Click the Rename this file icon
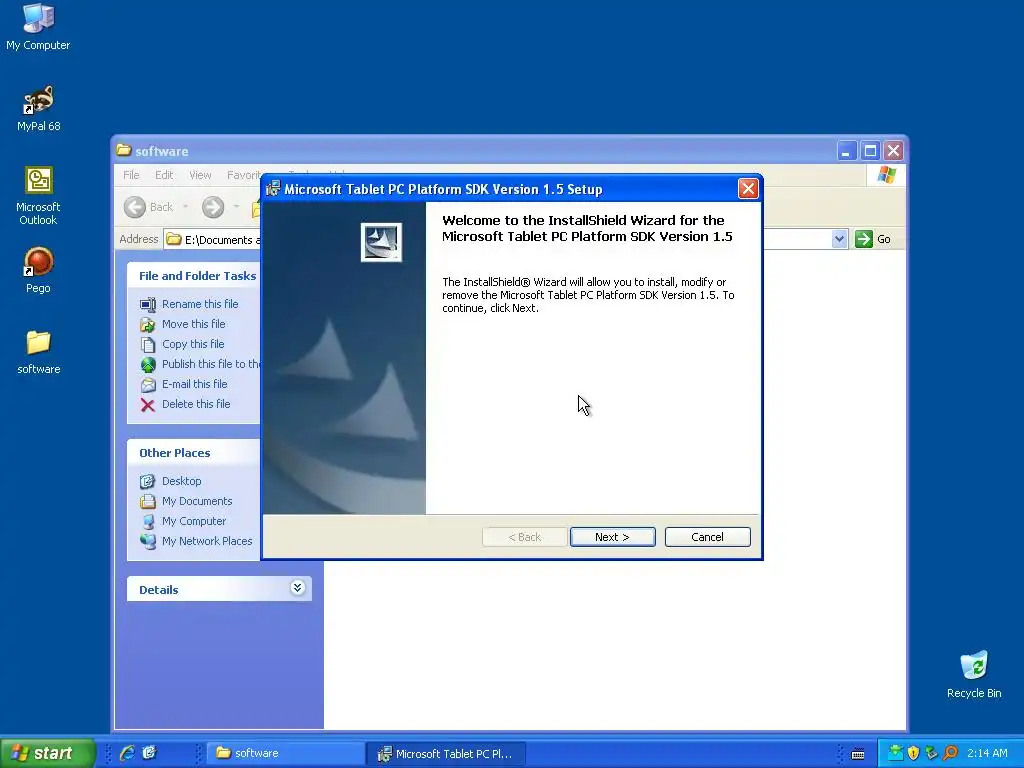This screenshot has width=1024, height=768. 148,304
